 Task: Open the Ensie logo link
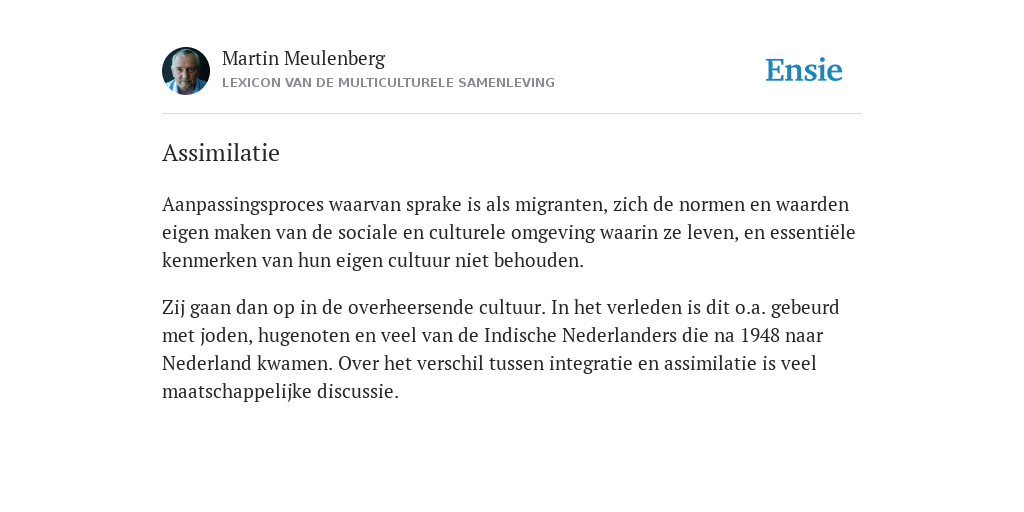coord(804,71)
